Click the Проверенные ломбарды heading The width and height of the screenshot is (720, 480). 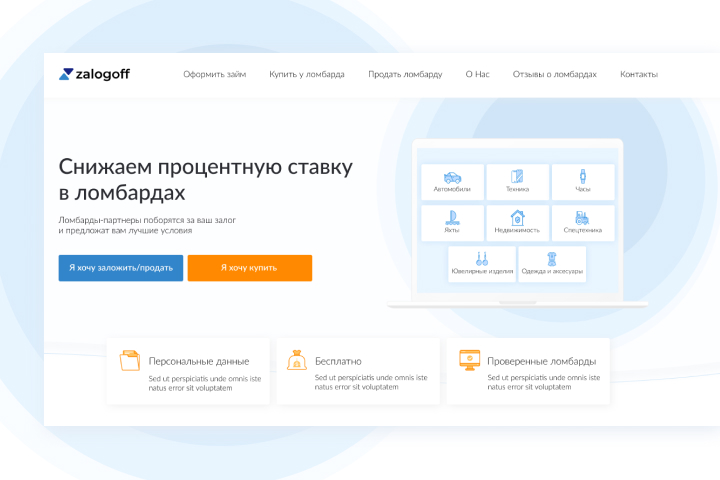(x=542, y=361)
